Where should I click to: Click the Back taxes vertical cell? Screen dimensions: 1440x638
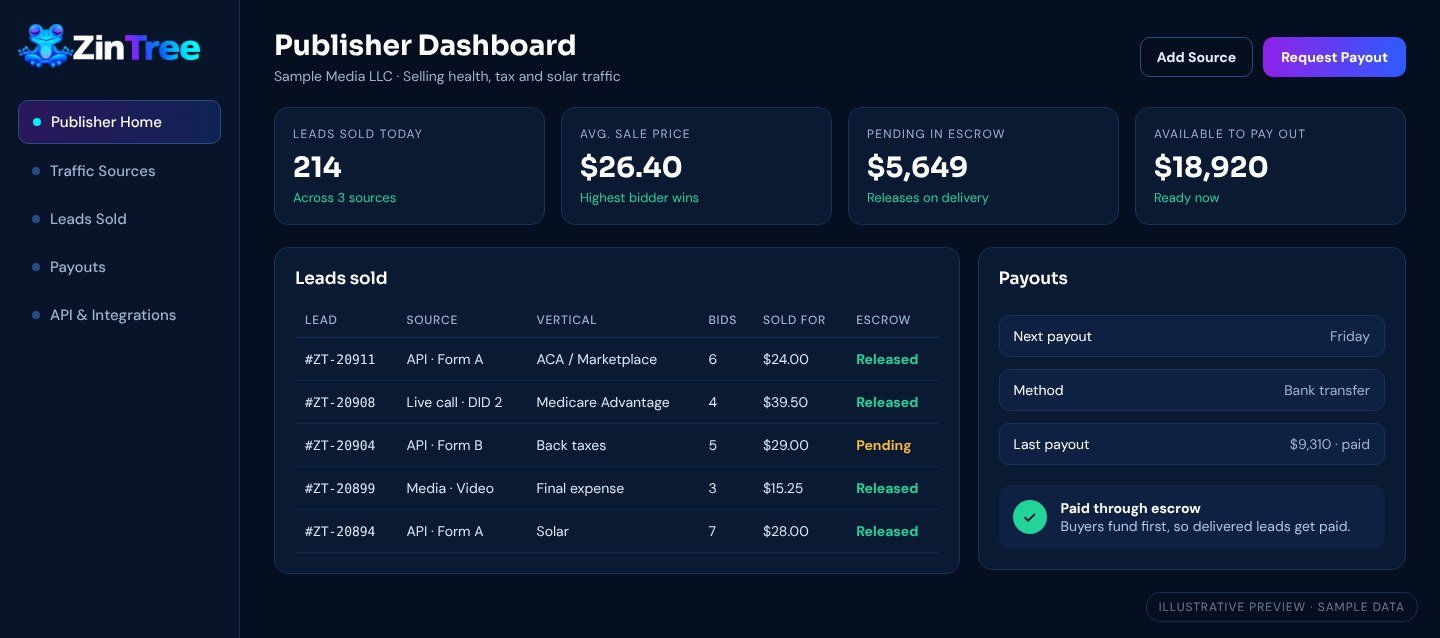click(x=571, y=445)
